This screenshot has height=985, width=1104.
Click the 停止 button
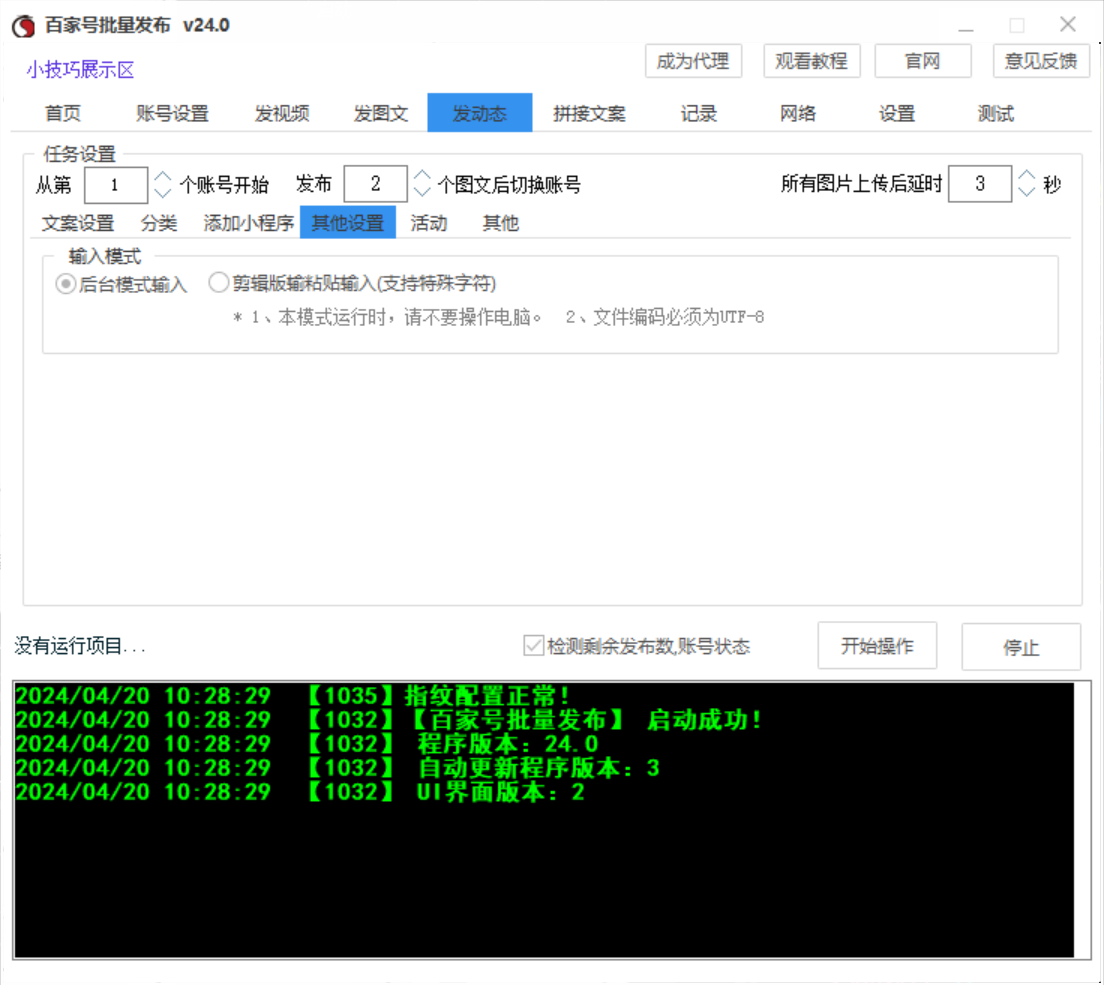(1021, 647)
